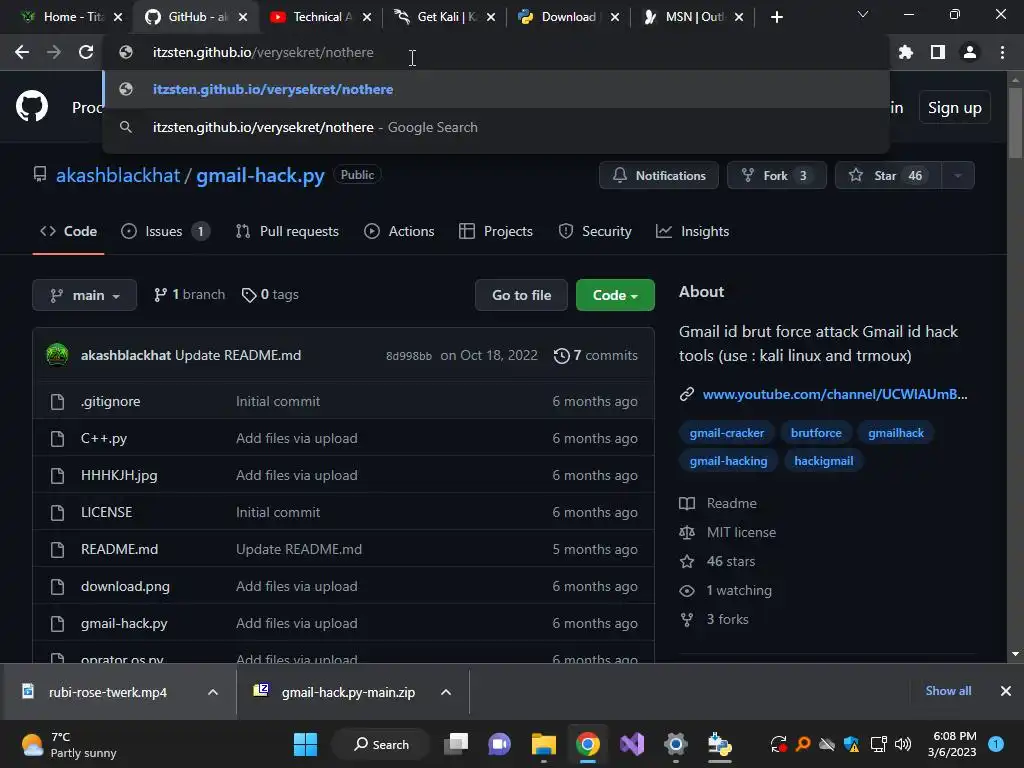Expand the green Code dropdown
Image resolution: width=1024 pixels, height=768 pixels.
pos(615,295)
